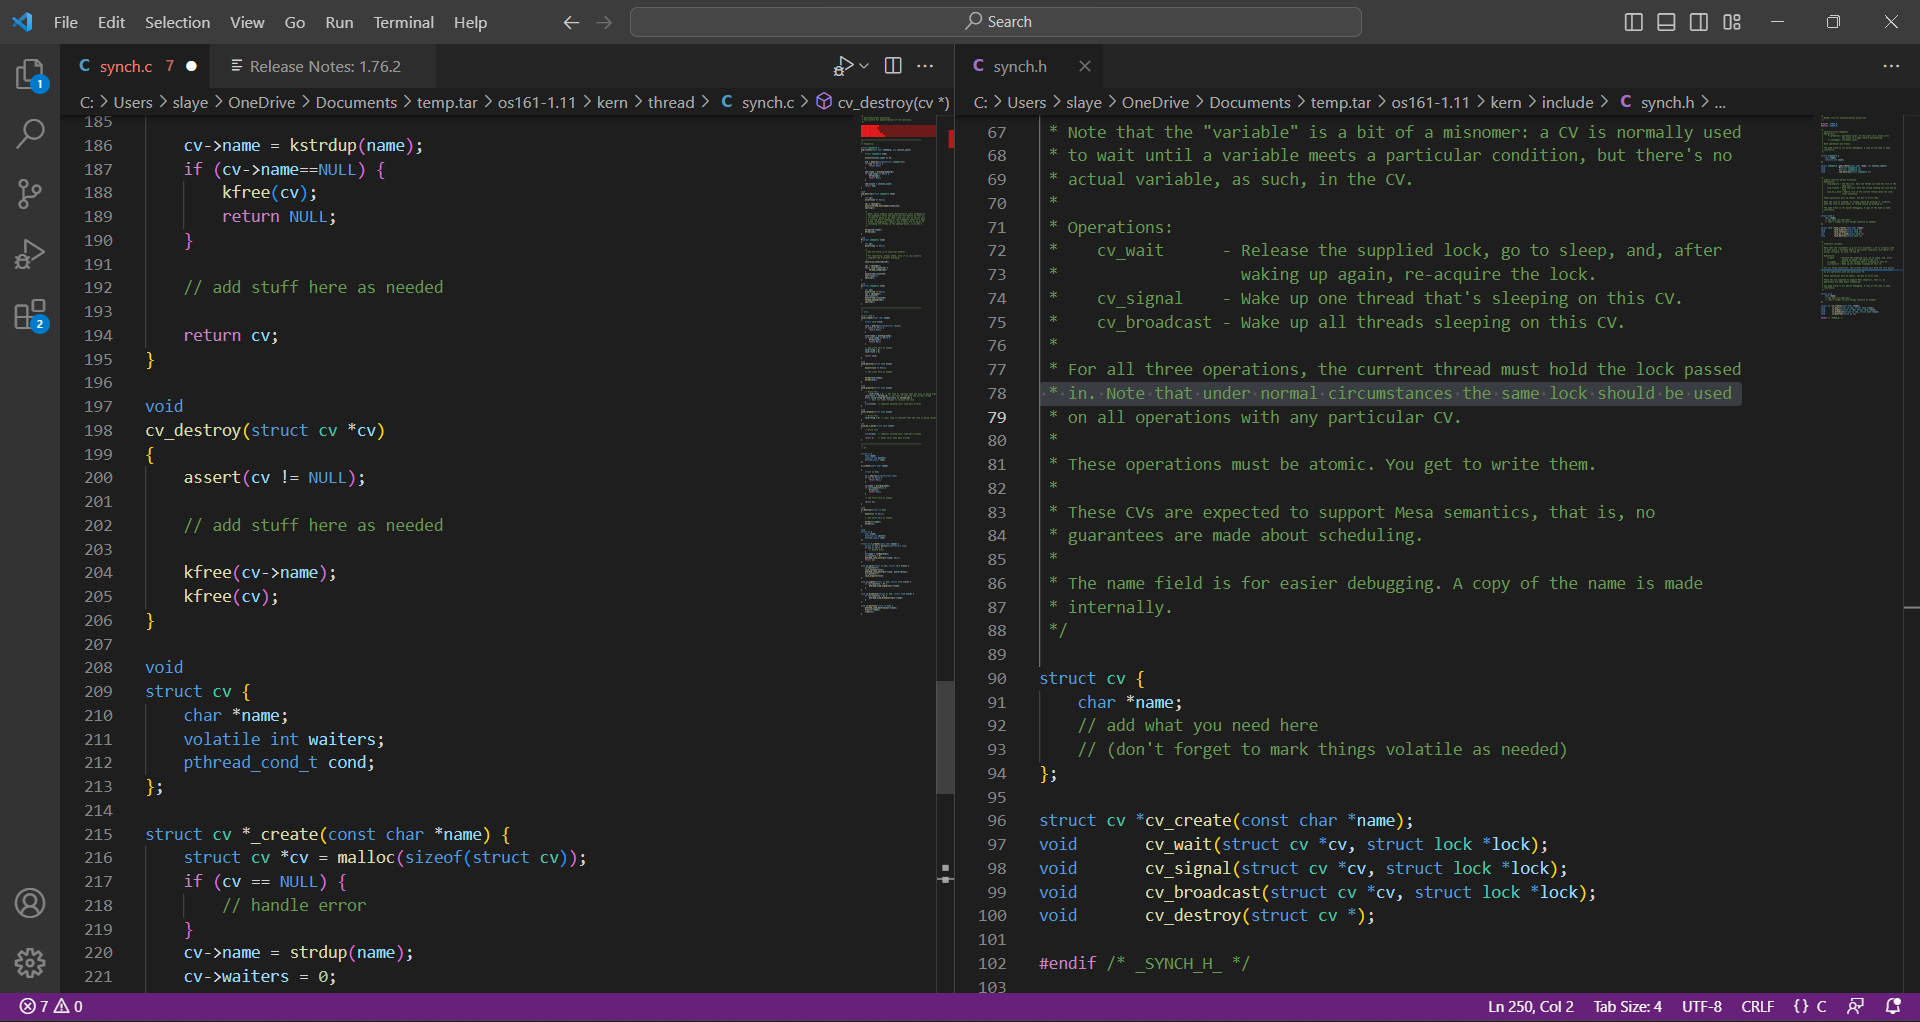Click the Split Editor Right icon
This screenshot has height=1022, width=1920.
pos(893,66)
